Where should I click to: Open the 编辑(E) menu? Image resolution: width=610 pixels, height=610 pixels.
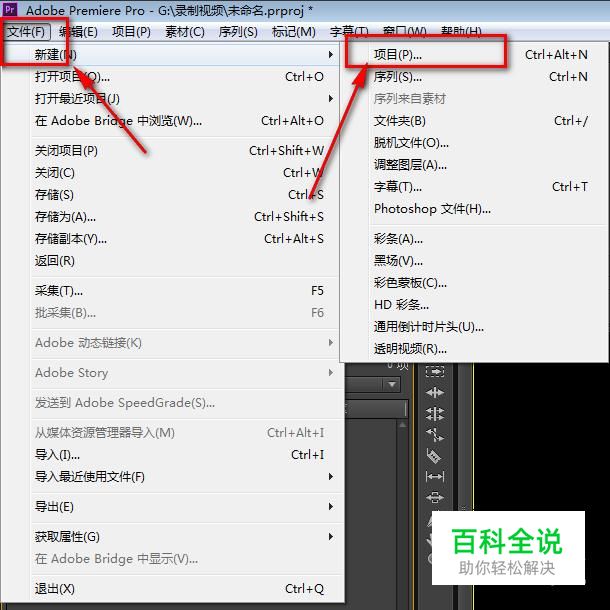coord(78,31)
